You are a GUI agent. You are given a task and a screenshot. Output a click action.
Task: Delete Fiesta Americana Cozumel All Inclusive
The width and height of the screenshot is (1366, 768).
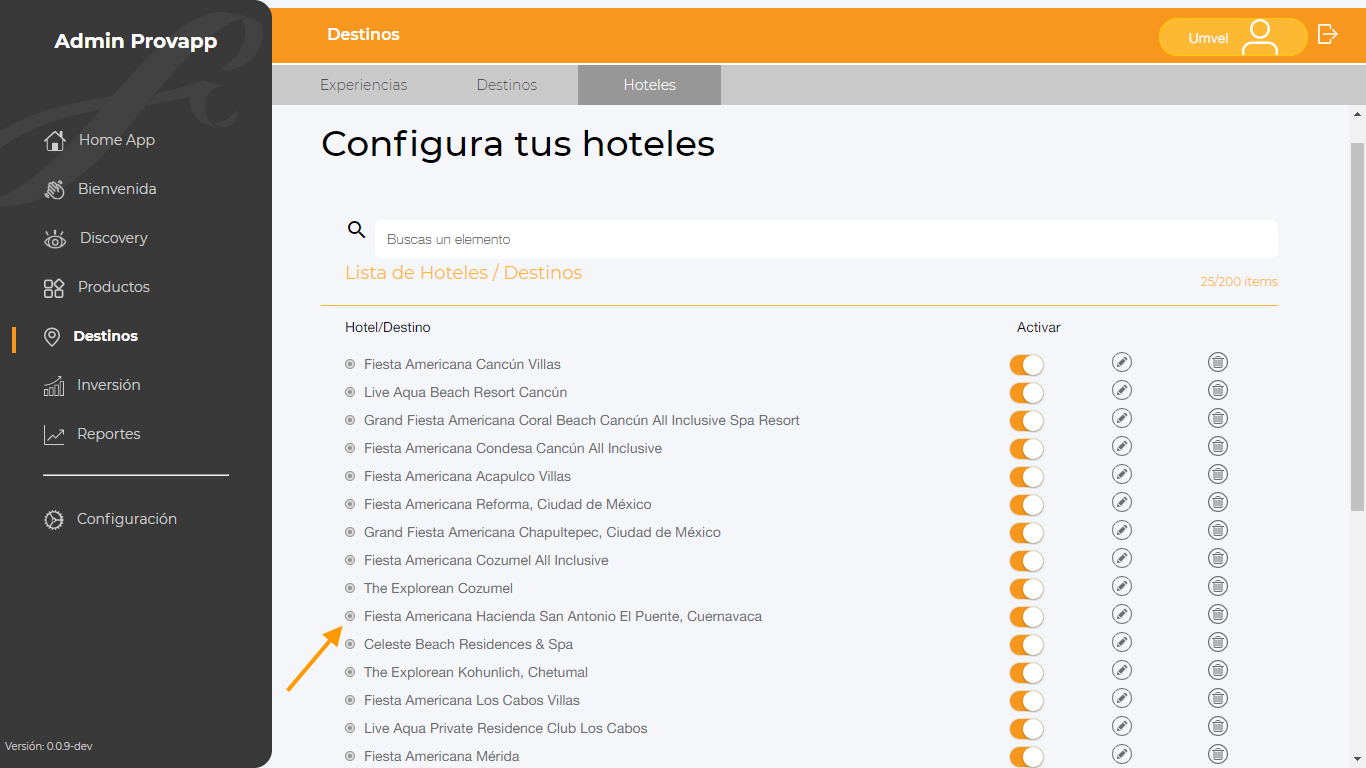(1218, 558)
